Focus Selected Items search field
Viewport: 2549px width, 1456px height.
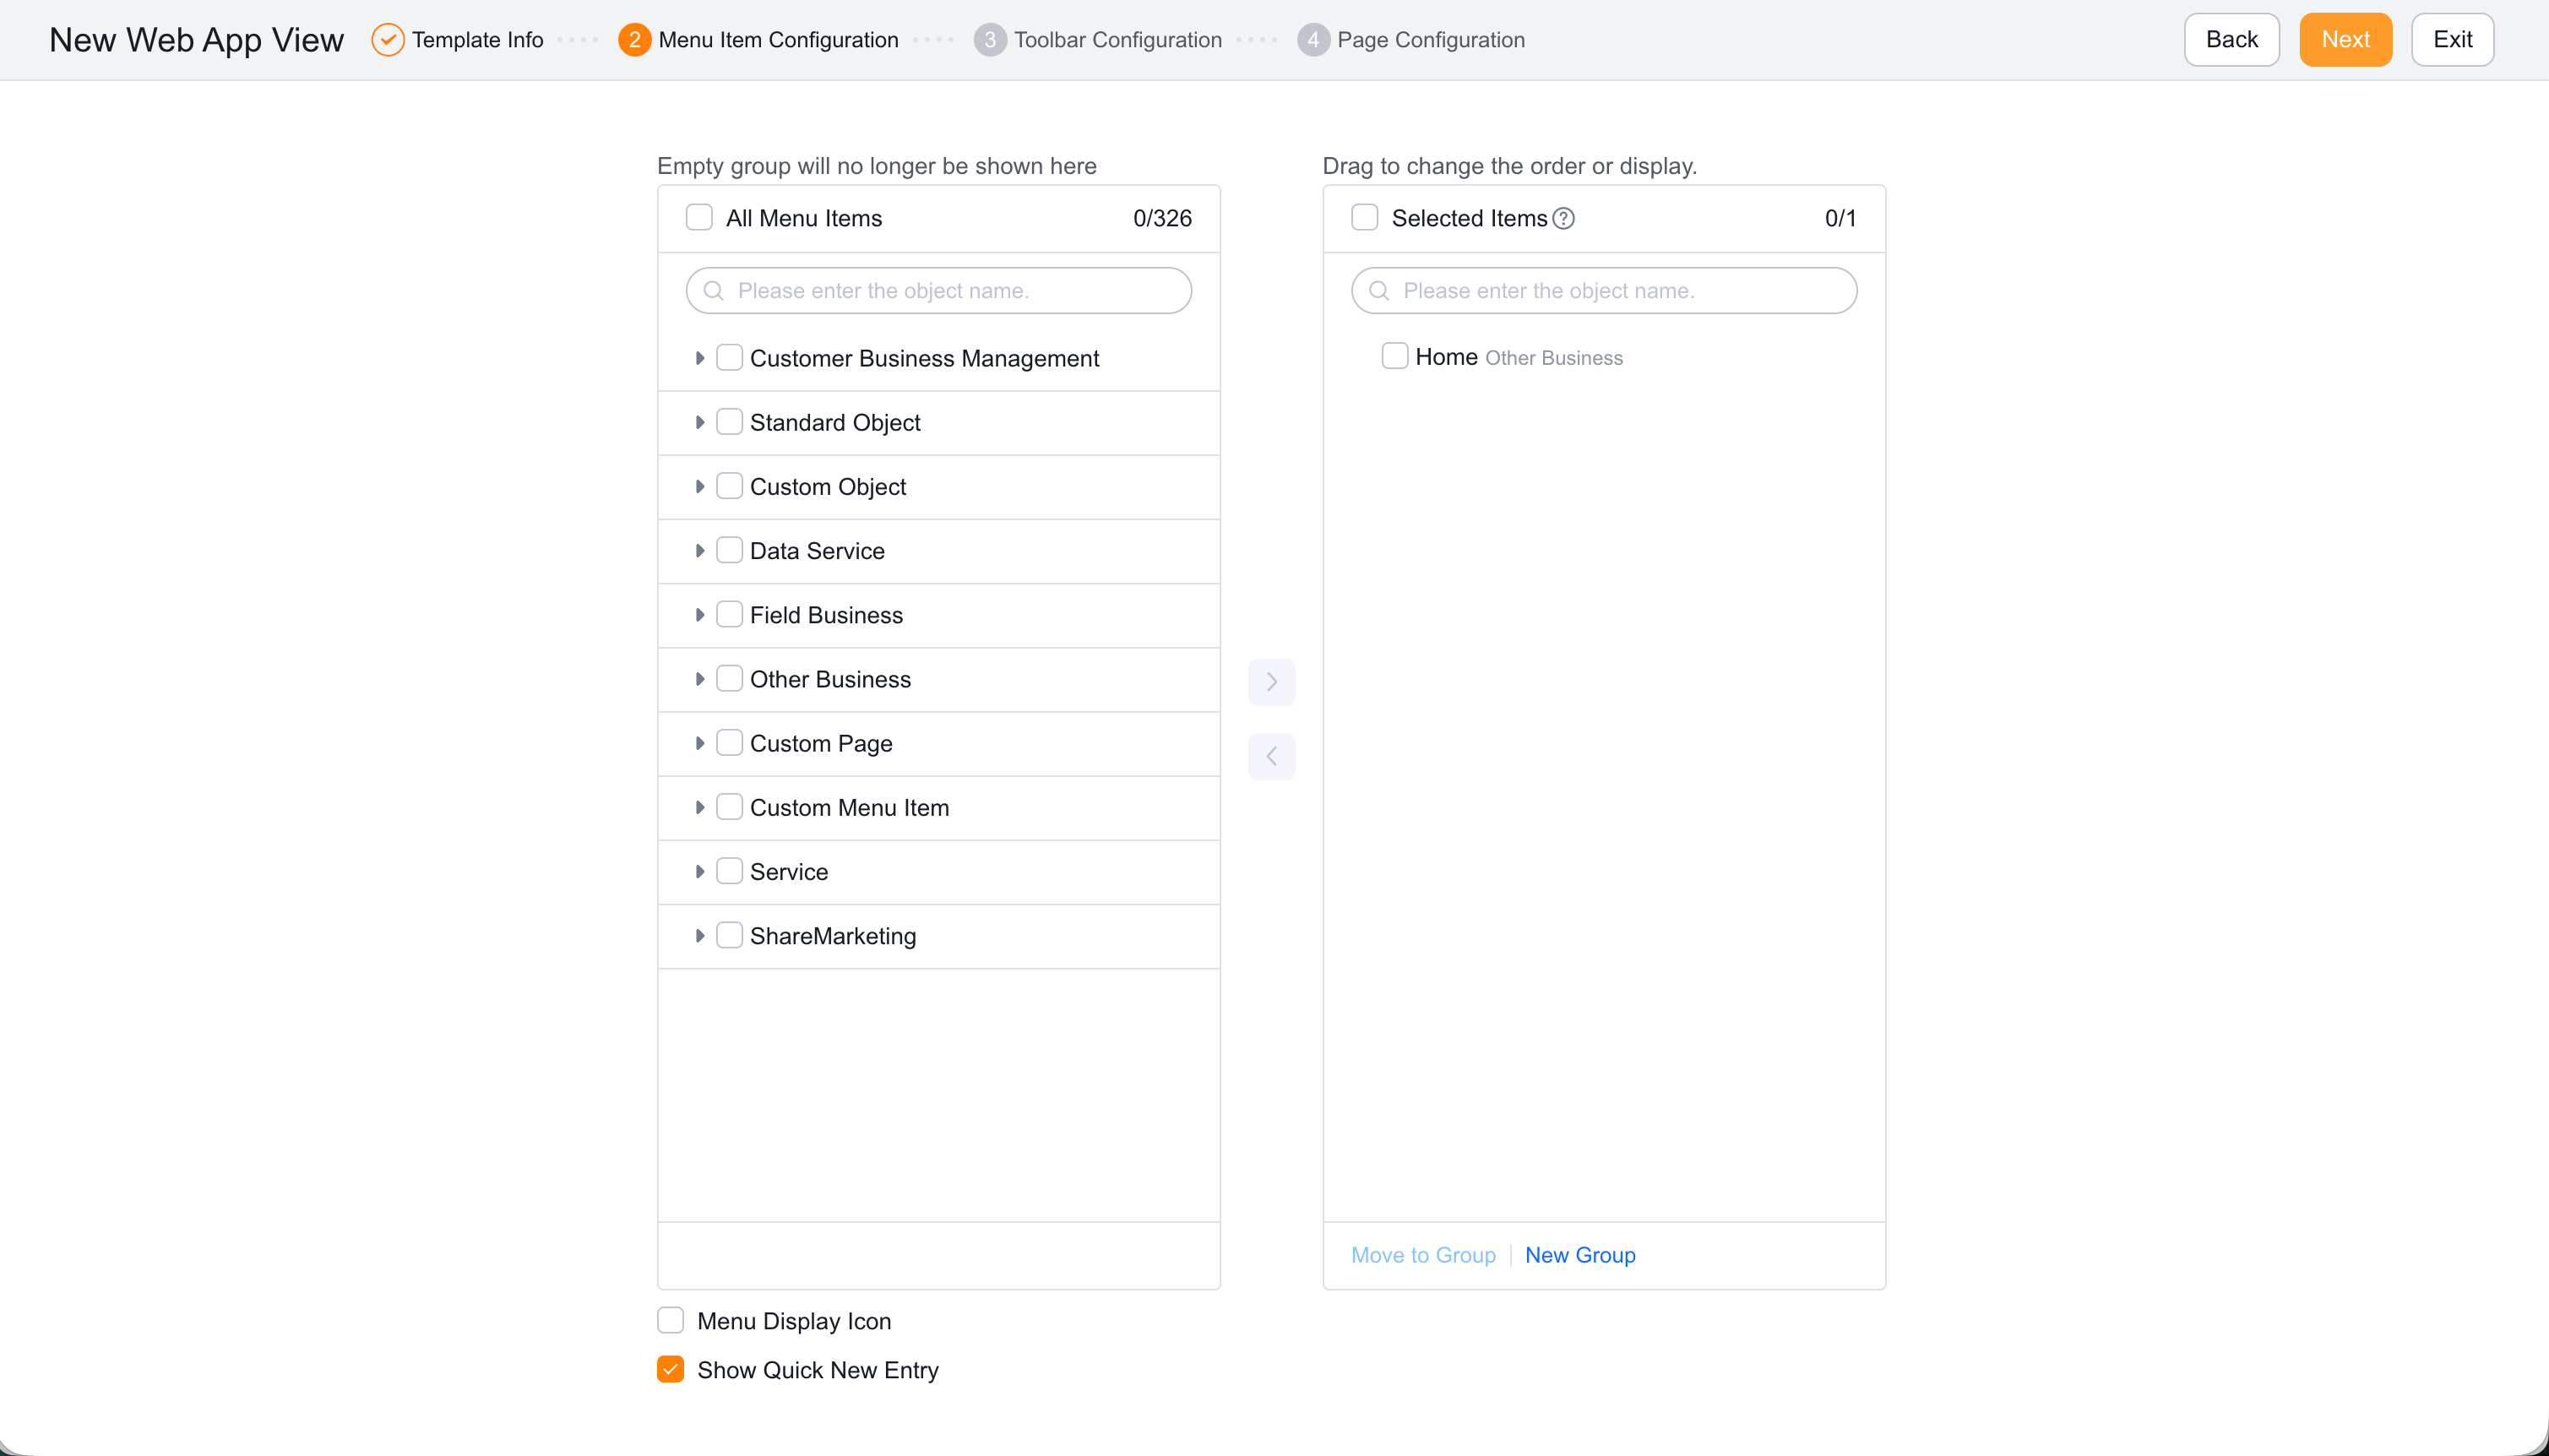(x=1604, y=290)
